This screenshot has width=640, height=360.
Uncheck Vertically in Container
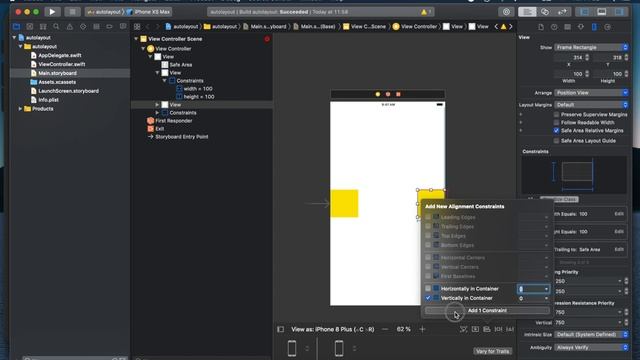(428, 298)
